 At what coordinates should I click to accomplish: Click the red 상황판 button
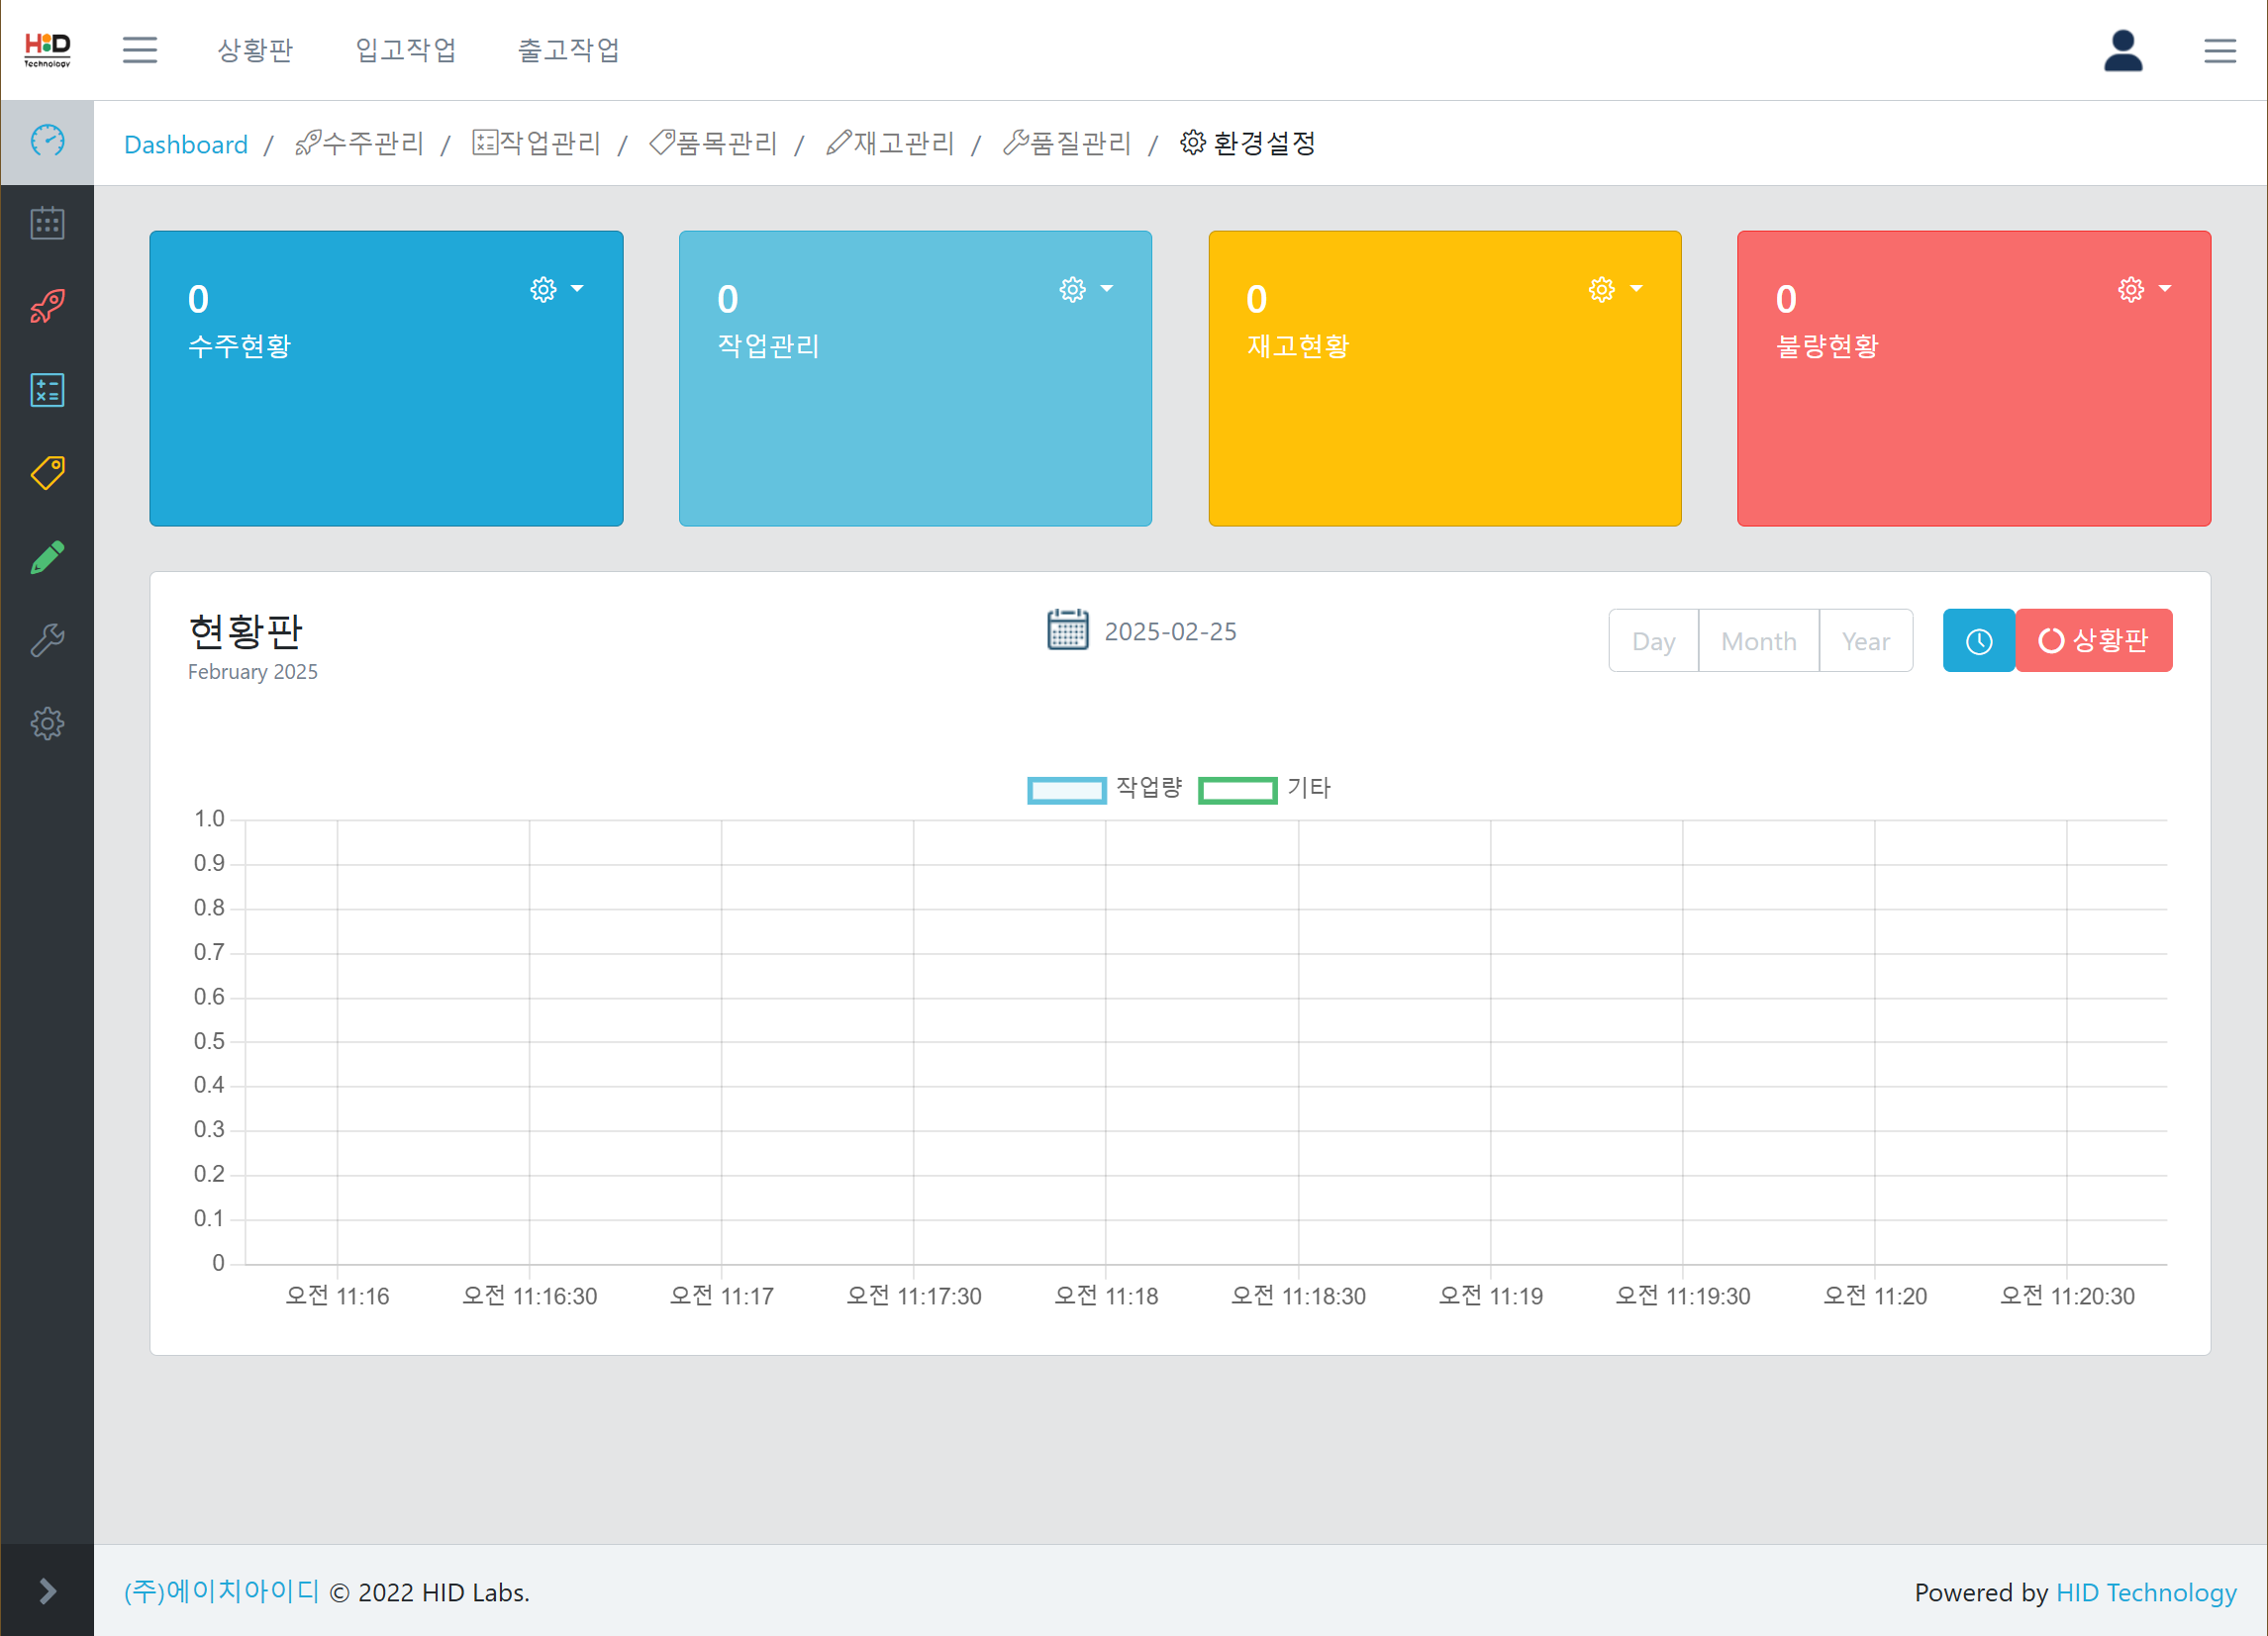point(2093,640)
